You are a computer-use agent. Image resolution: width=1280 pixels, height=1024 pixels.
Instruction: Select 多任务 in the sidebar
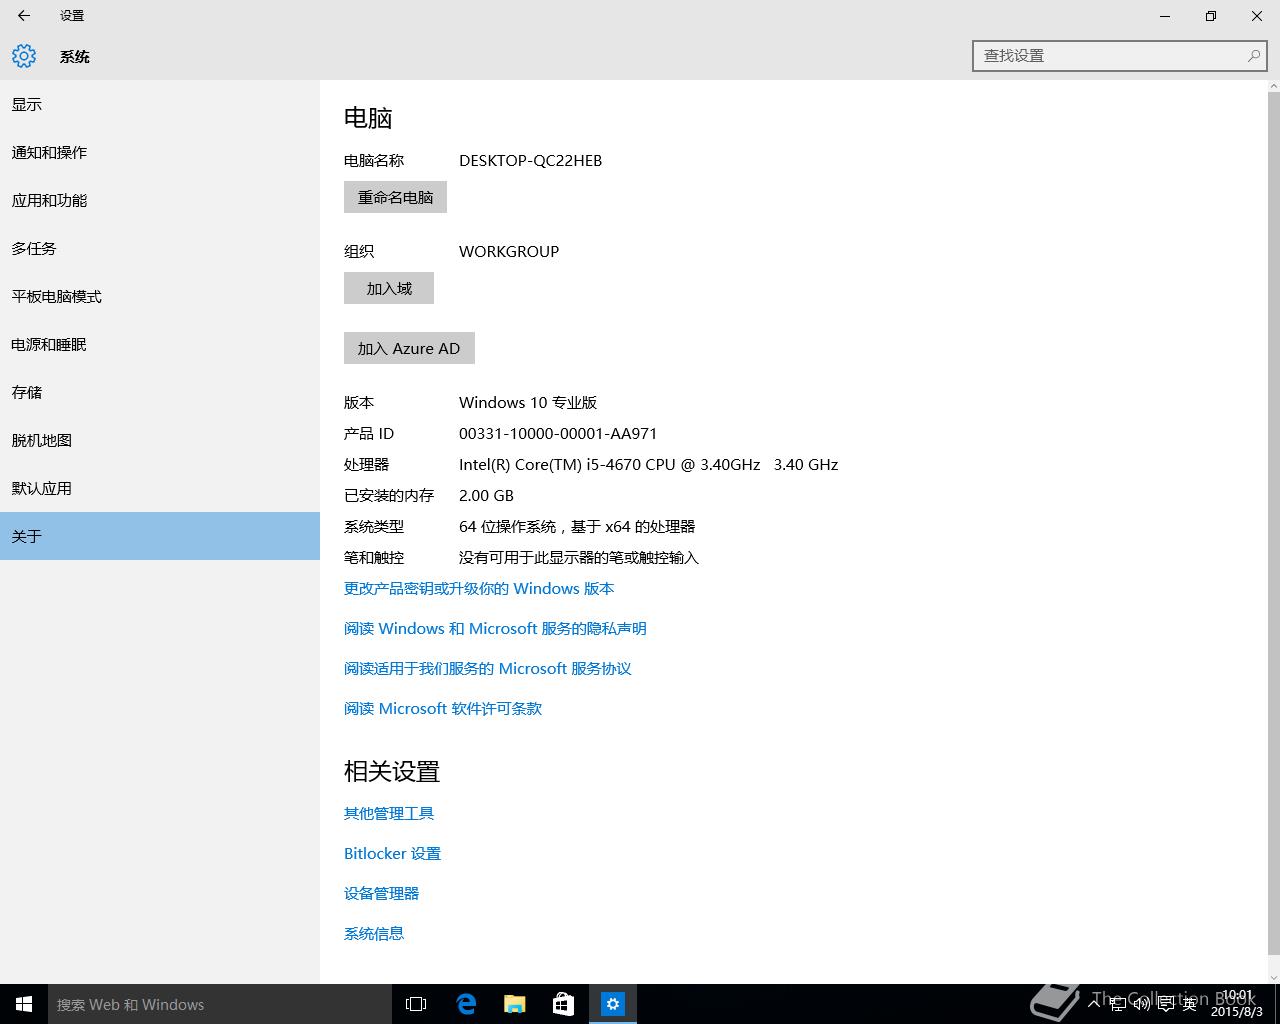160,248
